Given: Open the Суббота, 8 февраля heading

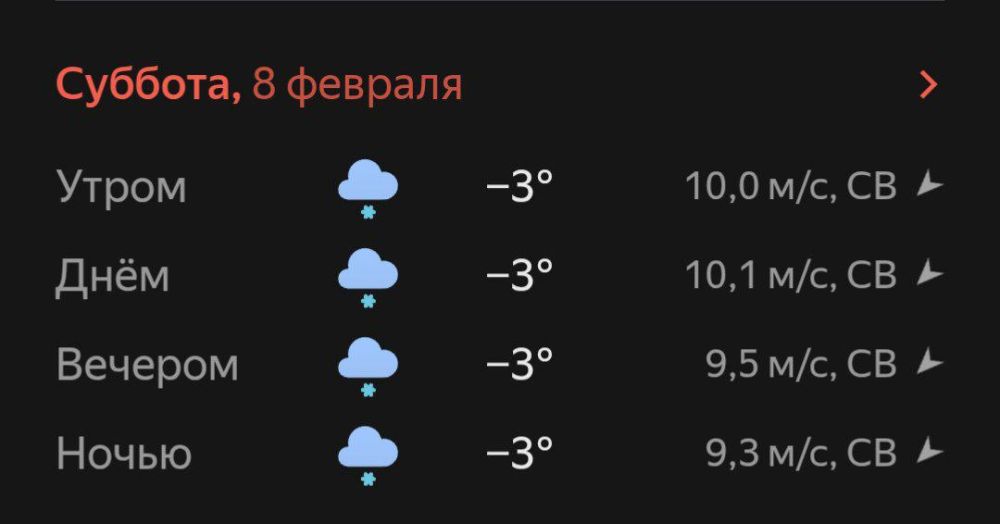Looking at the screenshot, I should click(x=259, y=86).
